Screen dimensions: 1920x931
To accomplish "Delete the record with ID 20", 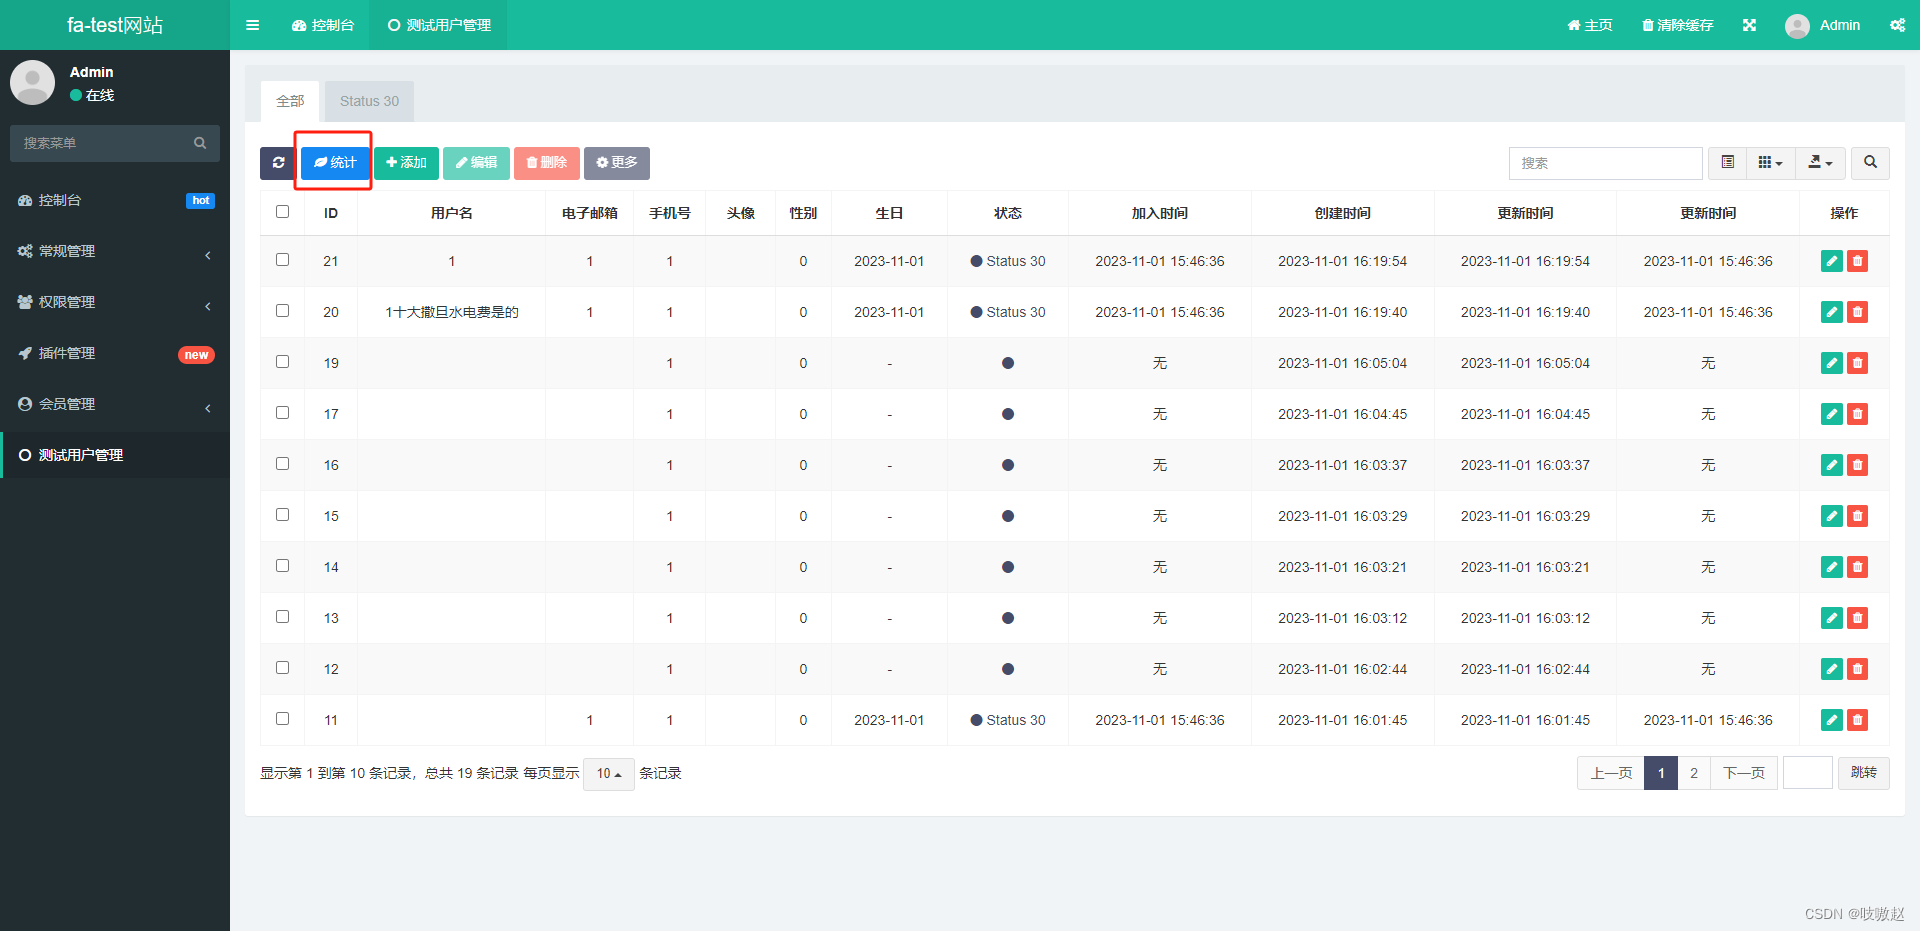I will [x=1858, y=311].
